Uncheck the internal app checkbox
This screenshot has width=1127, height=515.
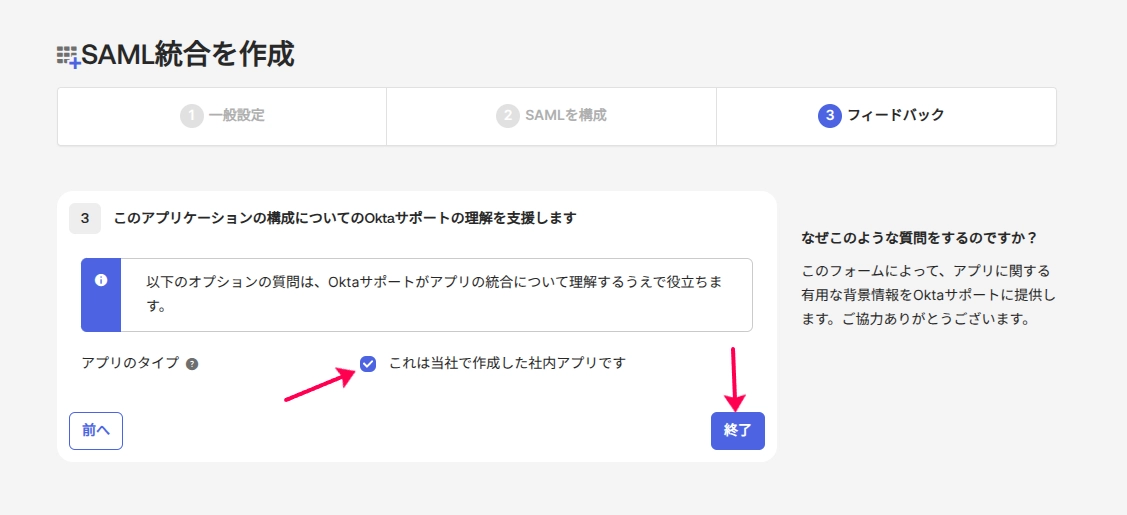pyautogui.click(x=368, y=364)
